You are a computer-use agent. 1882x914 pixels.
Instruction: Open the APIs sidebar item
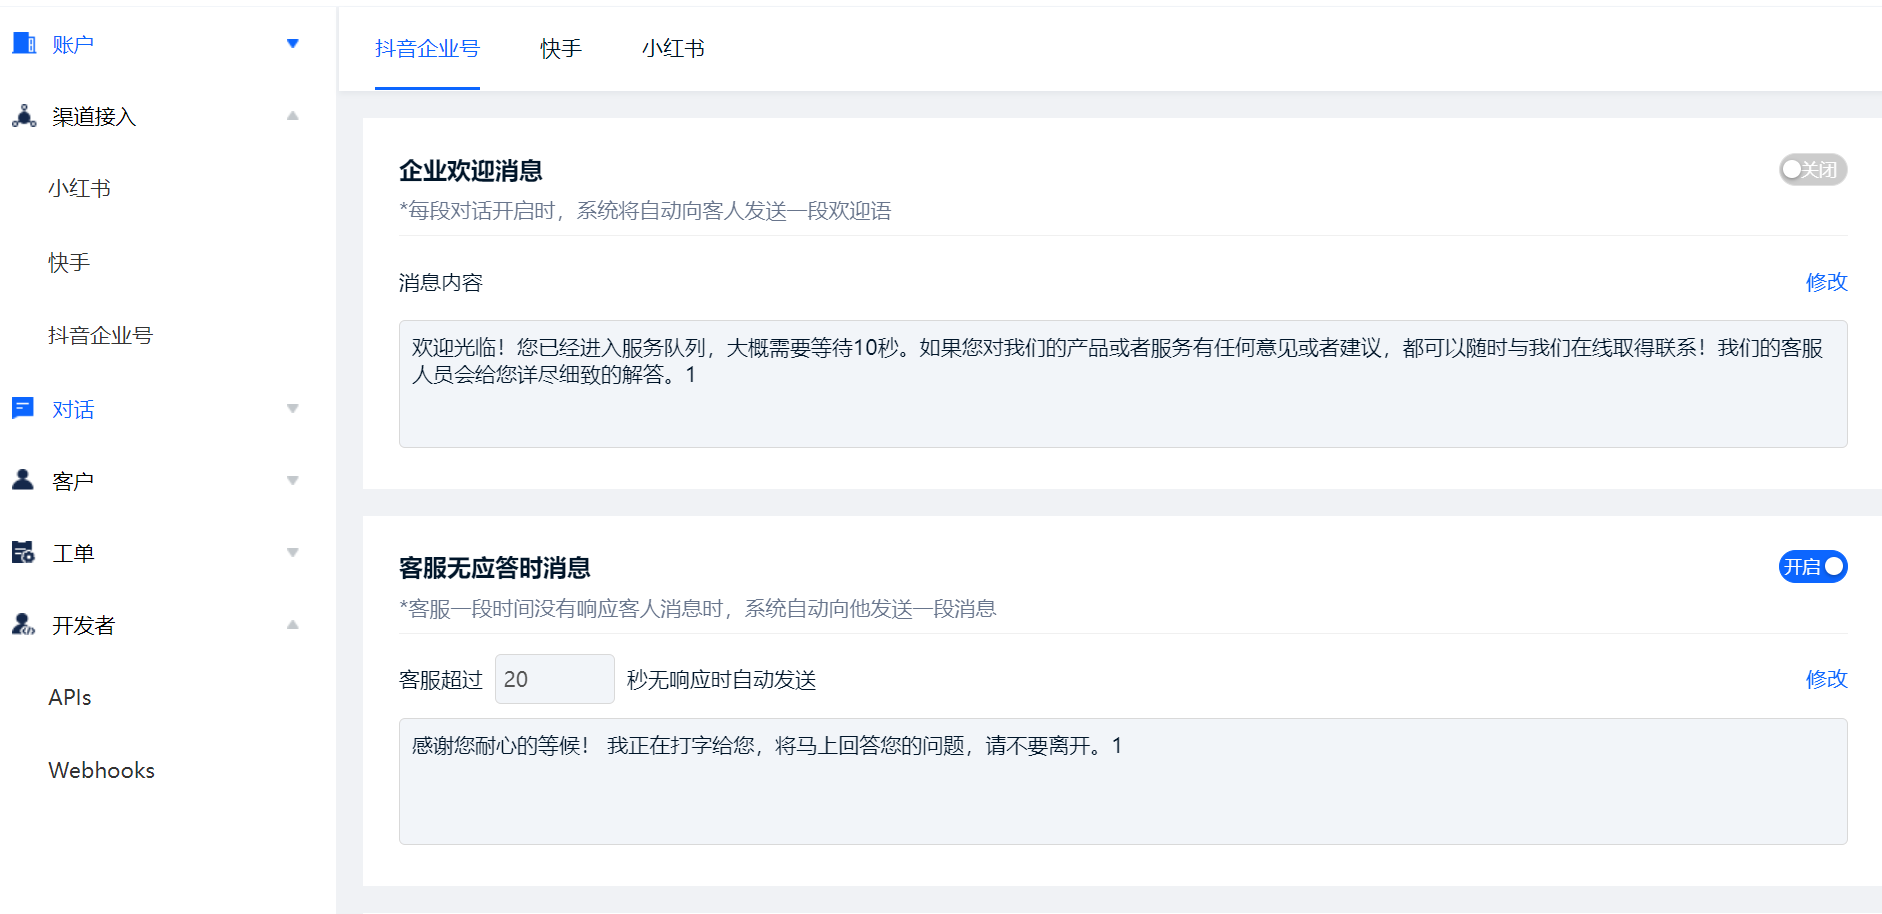(x=70, y=697)
